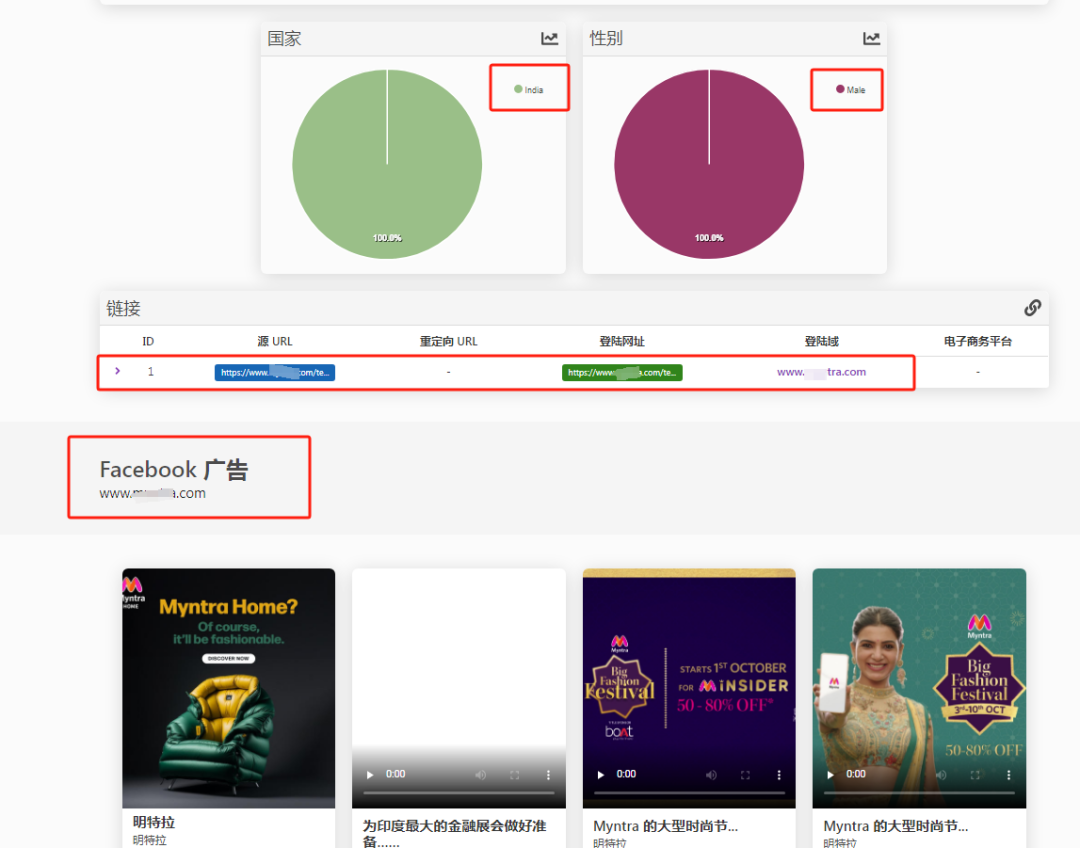Viewport: 1080px width, 848px height.
Task: Toggle the Male legend item
Action: pyautogui.click(x=851, y=90)
